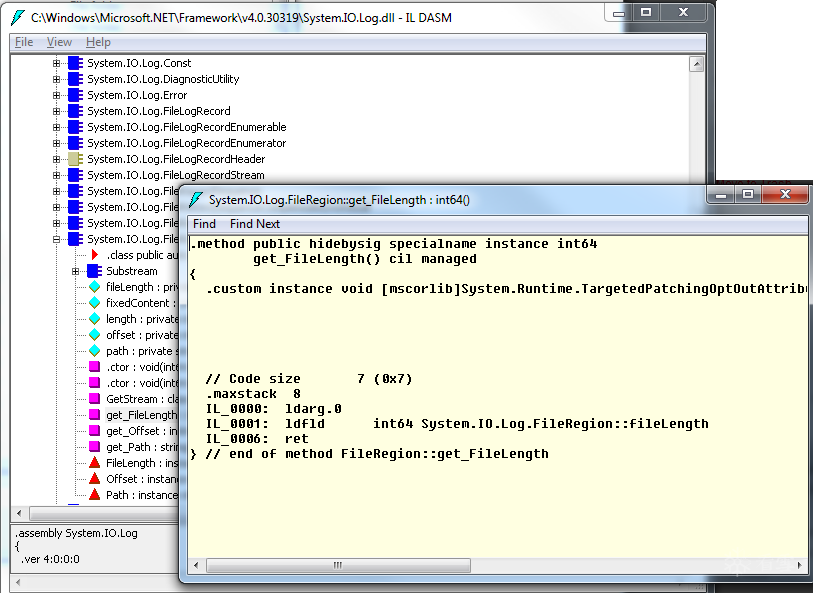Expand the System.IO.Log.FileLogRecord node
This screenshot has height=593, width=813.
click(57, 111)
